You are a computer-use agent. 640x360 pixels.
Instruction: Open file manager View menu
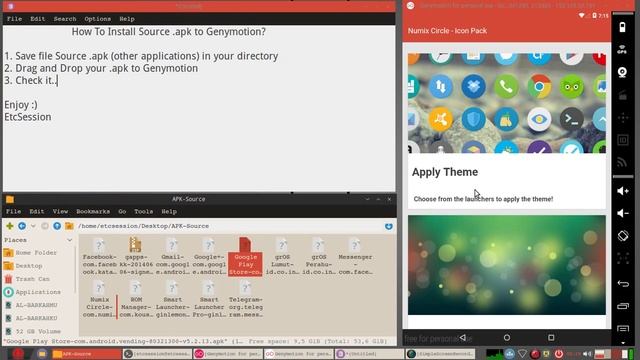[60, 211]
